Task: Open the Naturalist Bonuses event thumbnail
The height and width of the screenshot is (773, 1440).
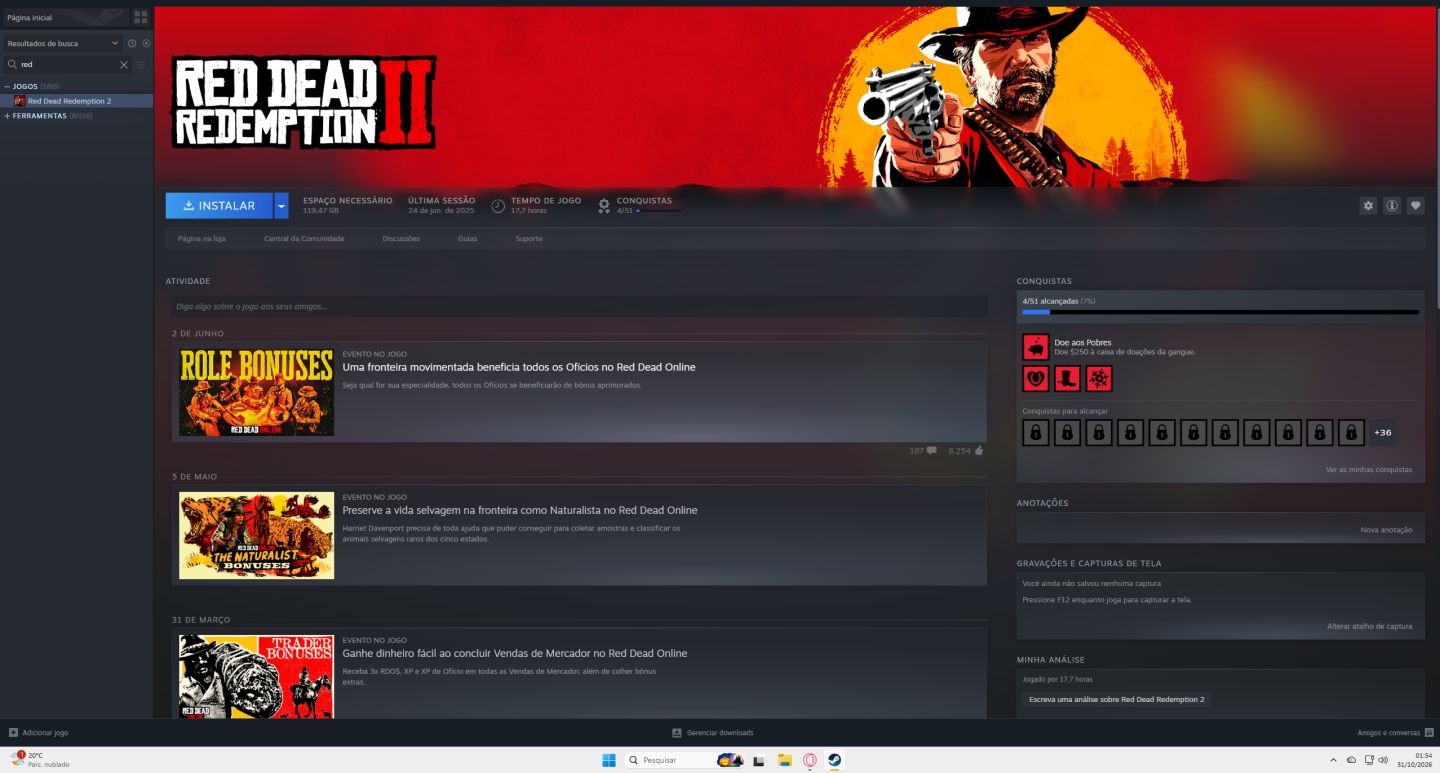Action: 256,535
